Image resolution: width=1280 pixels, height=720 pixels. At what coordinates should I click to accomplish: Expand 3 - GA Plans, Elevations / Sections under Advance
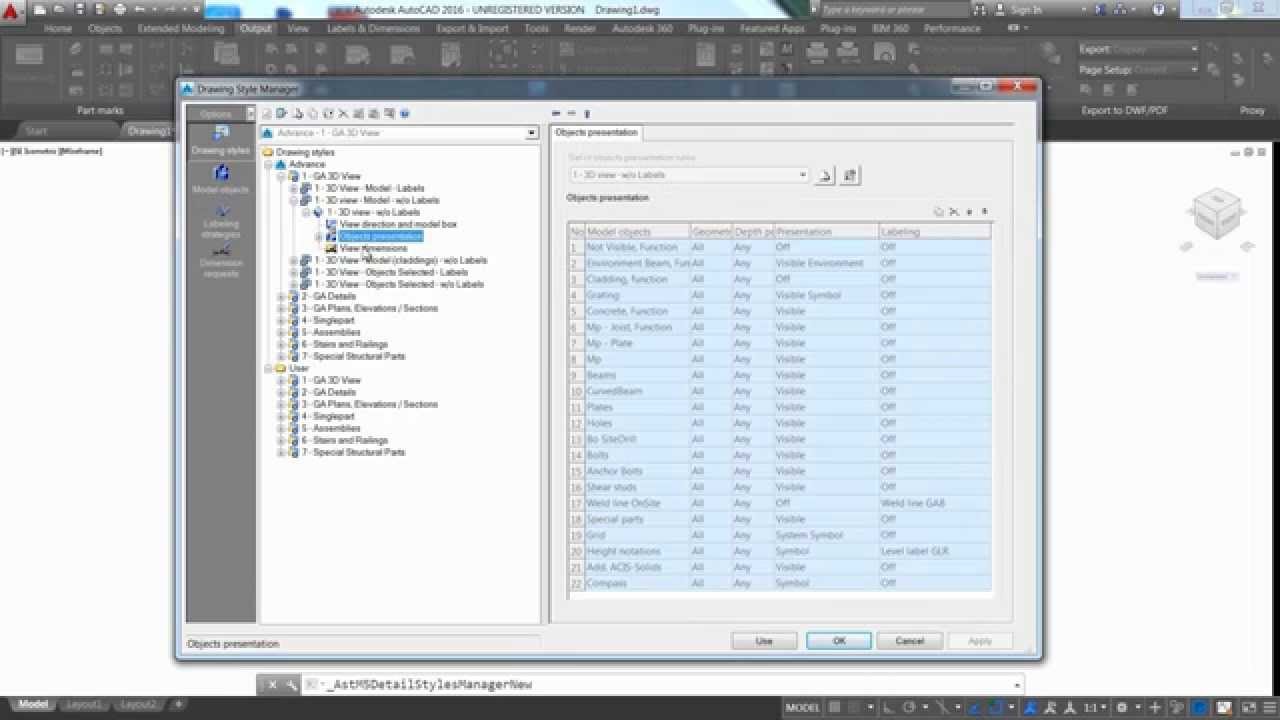[x=281, y=308]
